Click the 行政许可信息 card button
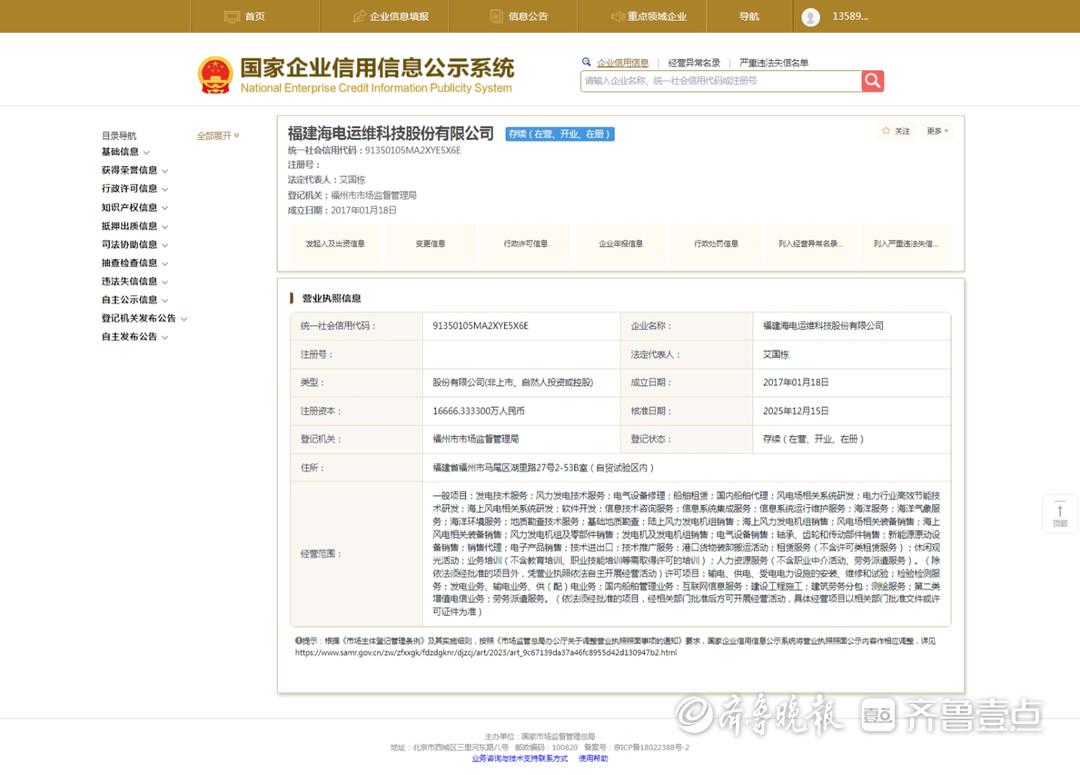The width and height of the screenshot is (1080, 775). click(526, 244)
